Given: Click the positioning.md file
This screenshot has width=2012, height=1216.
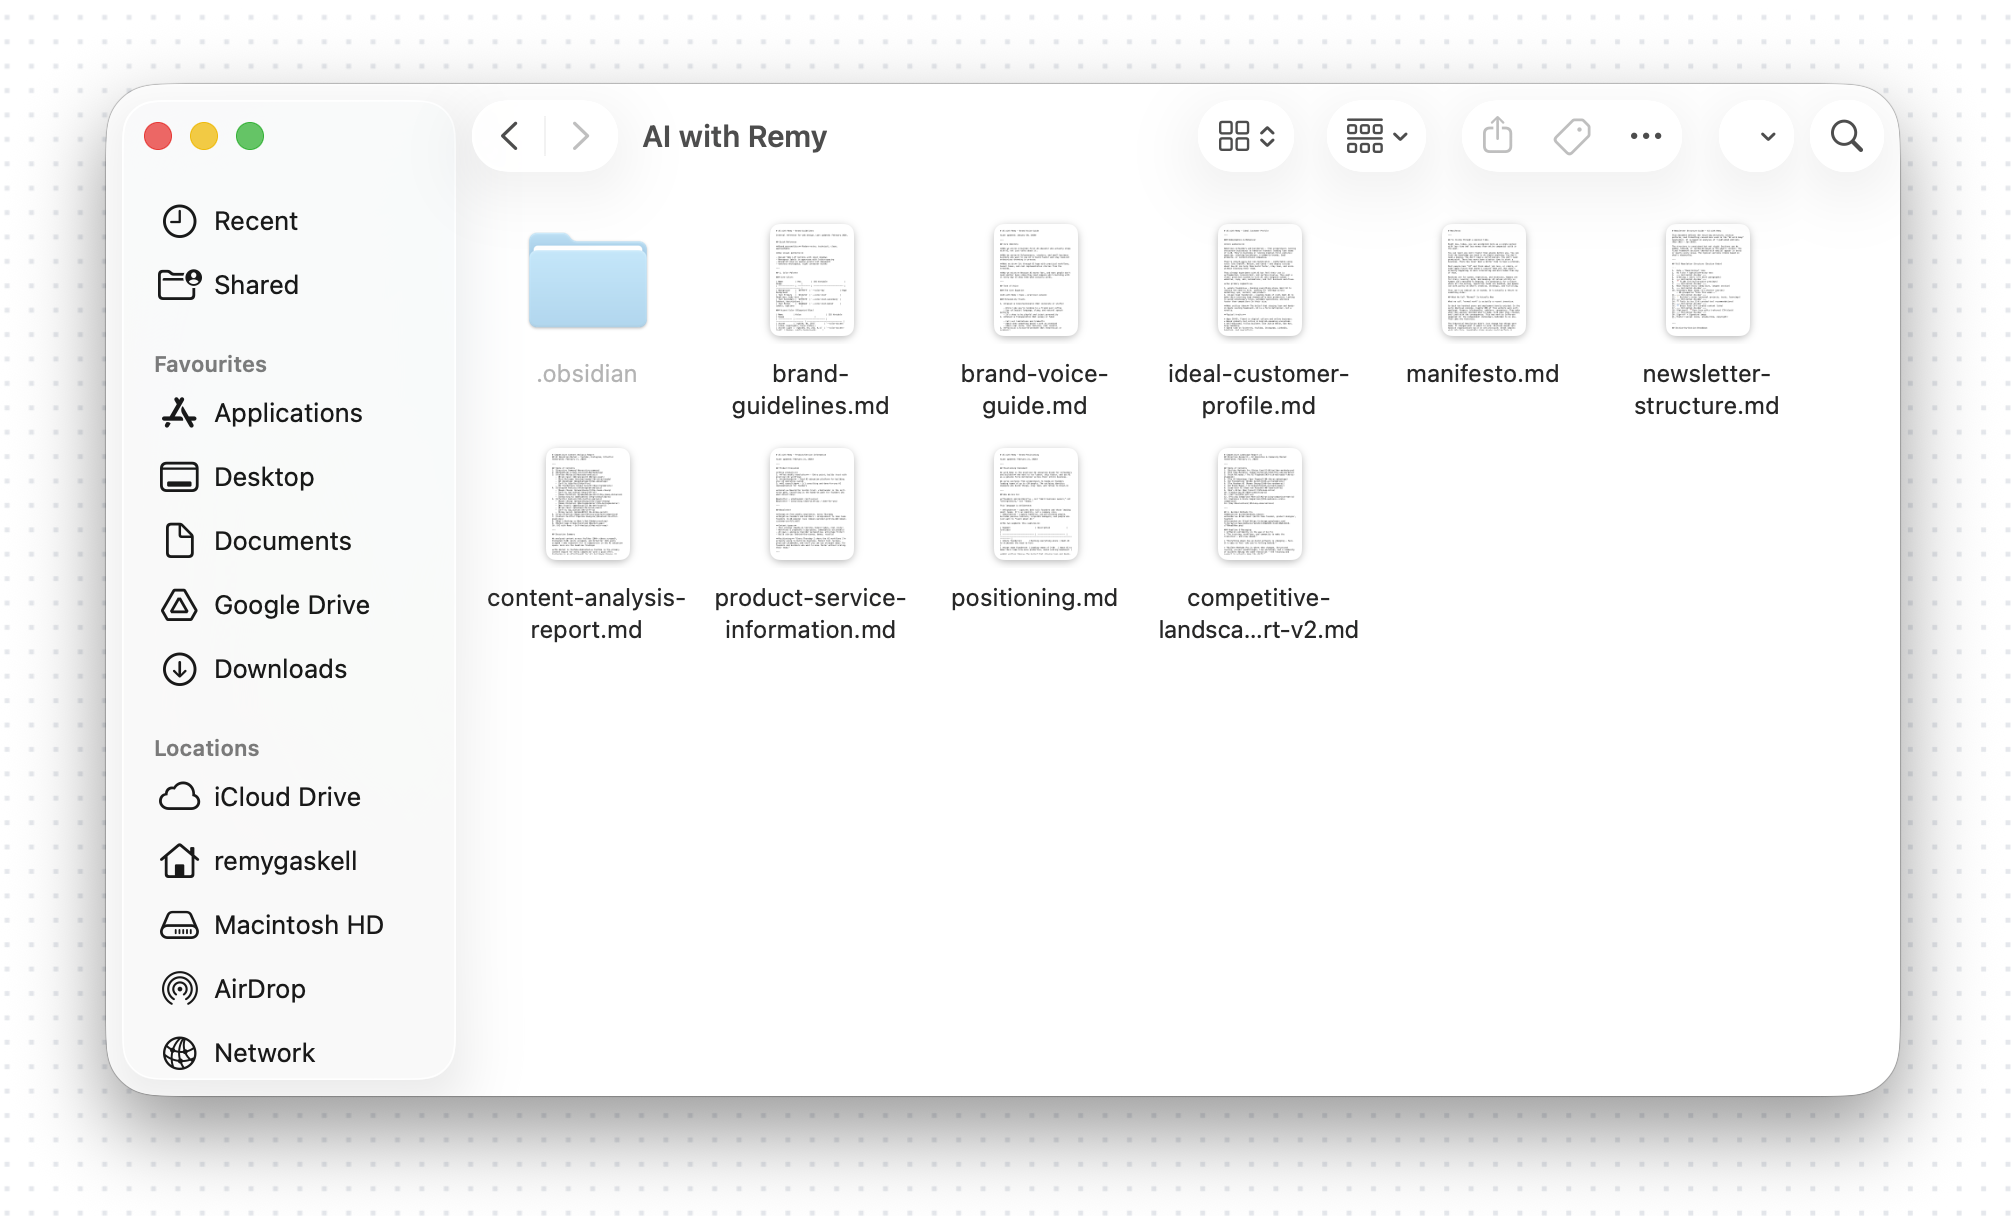Looking at the screenshot, I should click(x=1034, y=505).
